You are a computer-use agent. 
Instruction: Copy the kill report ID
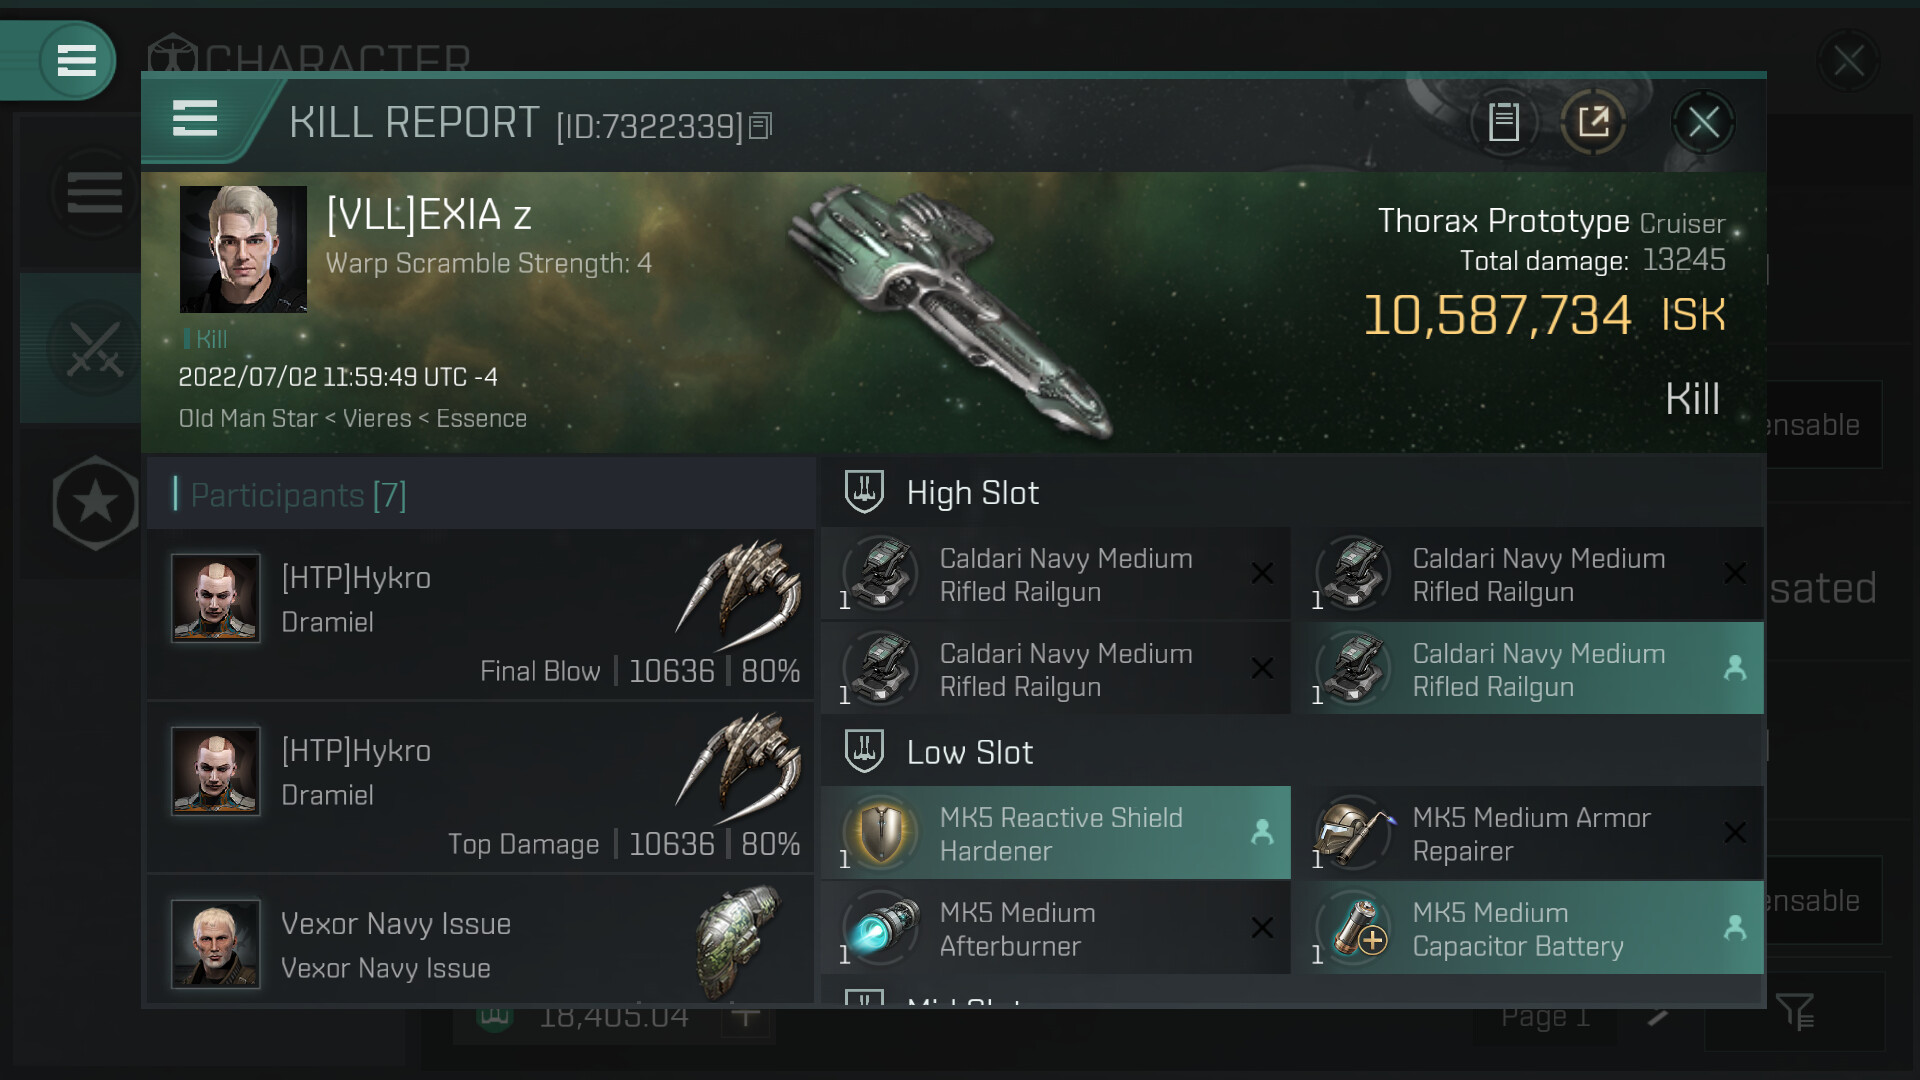click(761, 126)
